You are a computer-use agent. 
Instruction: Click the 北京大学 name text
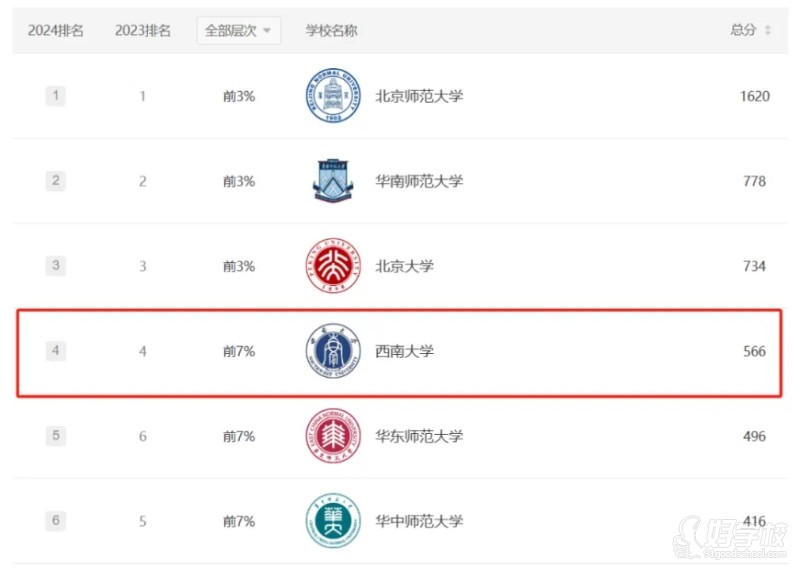[405, 266]
